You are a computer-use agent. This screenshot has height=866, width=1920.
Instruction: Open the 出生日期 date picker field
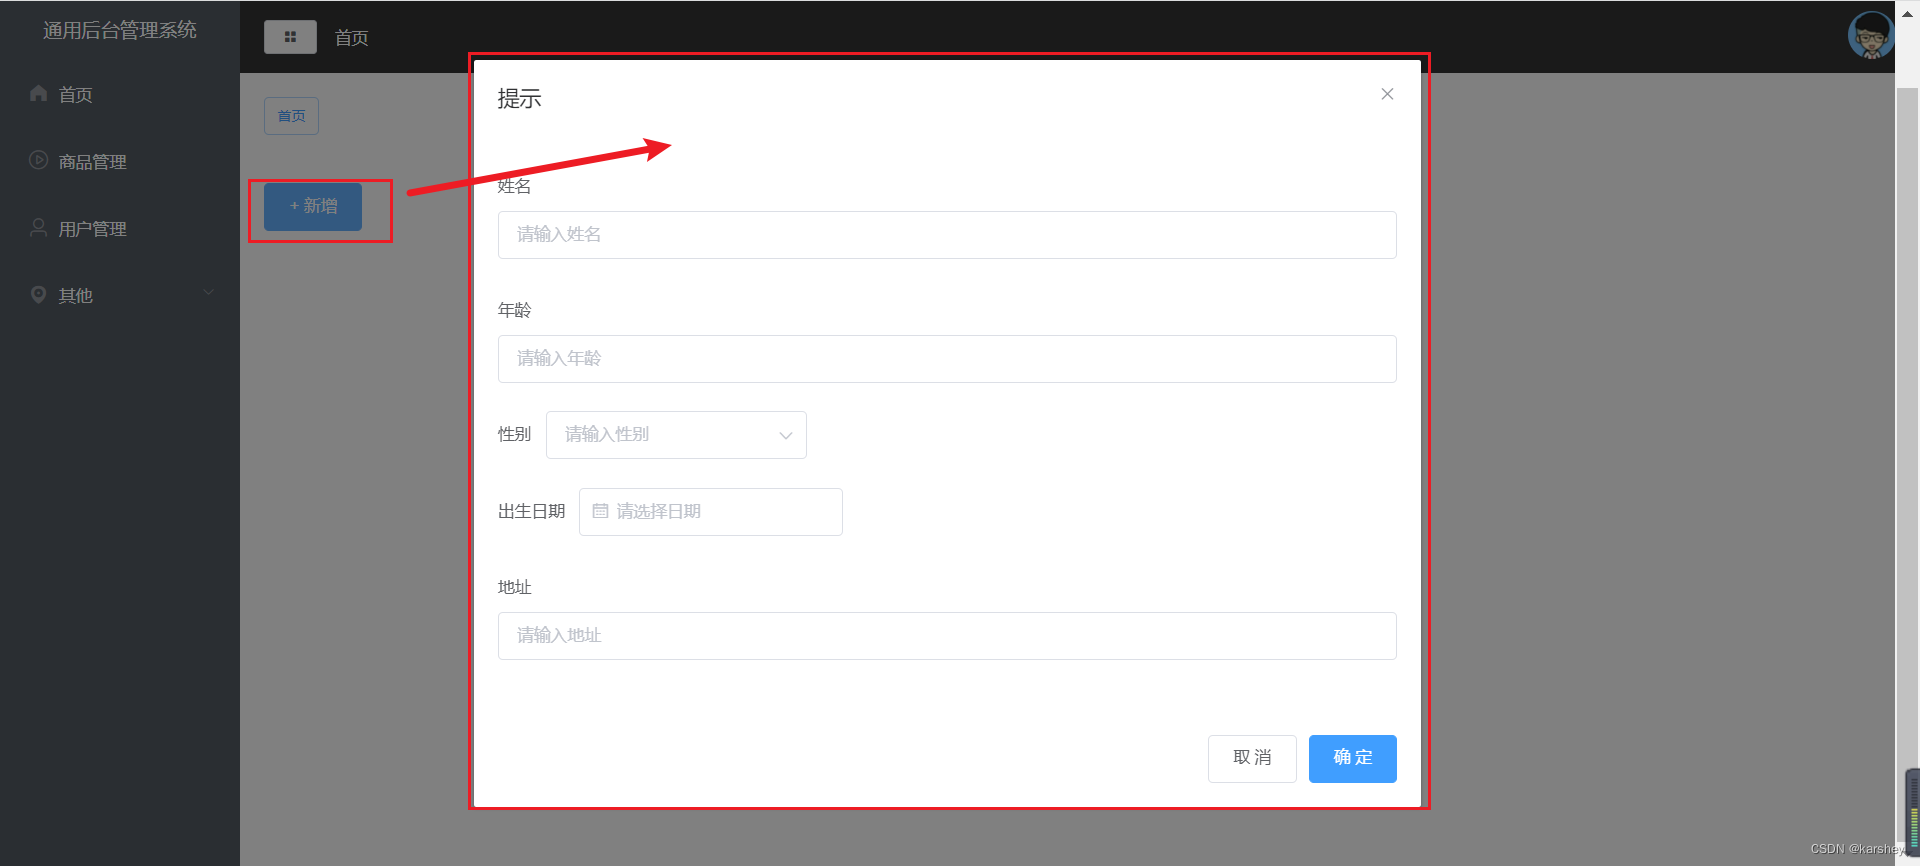click(x=711, y=512)
